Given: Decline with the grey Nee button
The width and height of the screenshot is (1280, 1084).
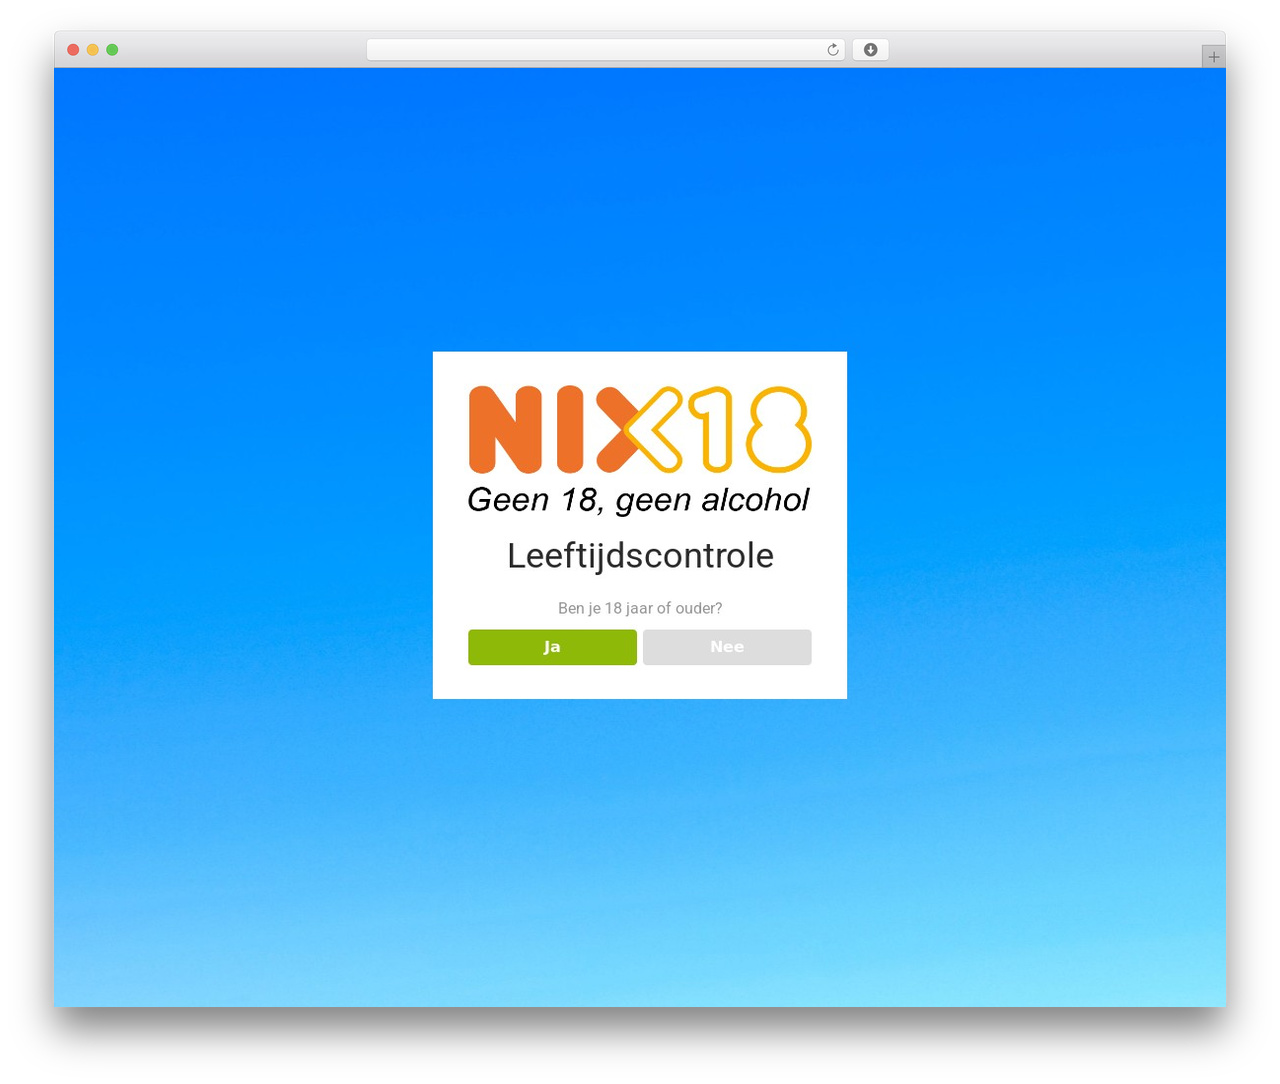Looking at the screenshot, I should click(x=727, y=647).
